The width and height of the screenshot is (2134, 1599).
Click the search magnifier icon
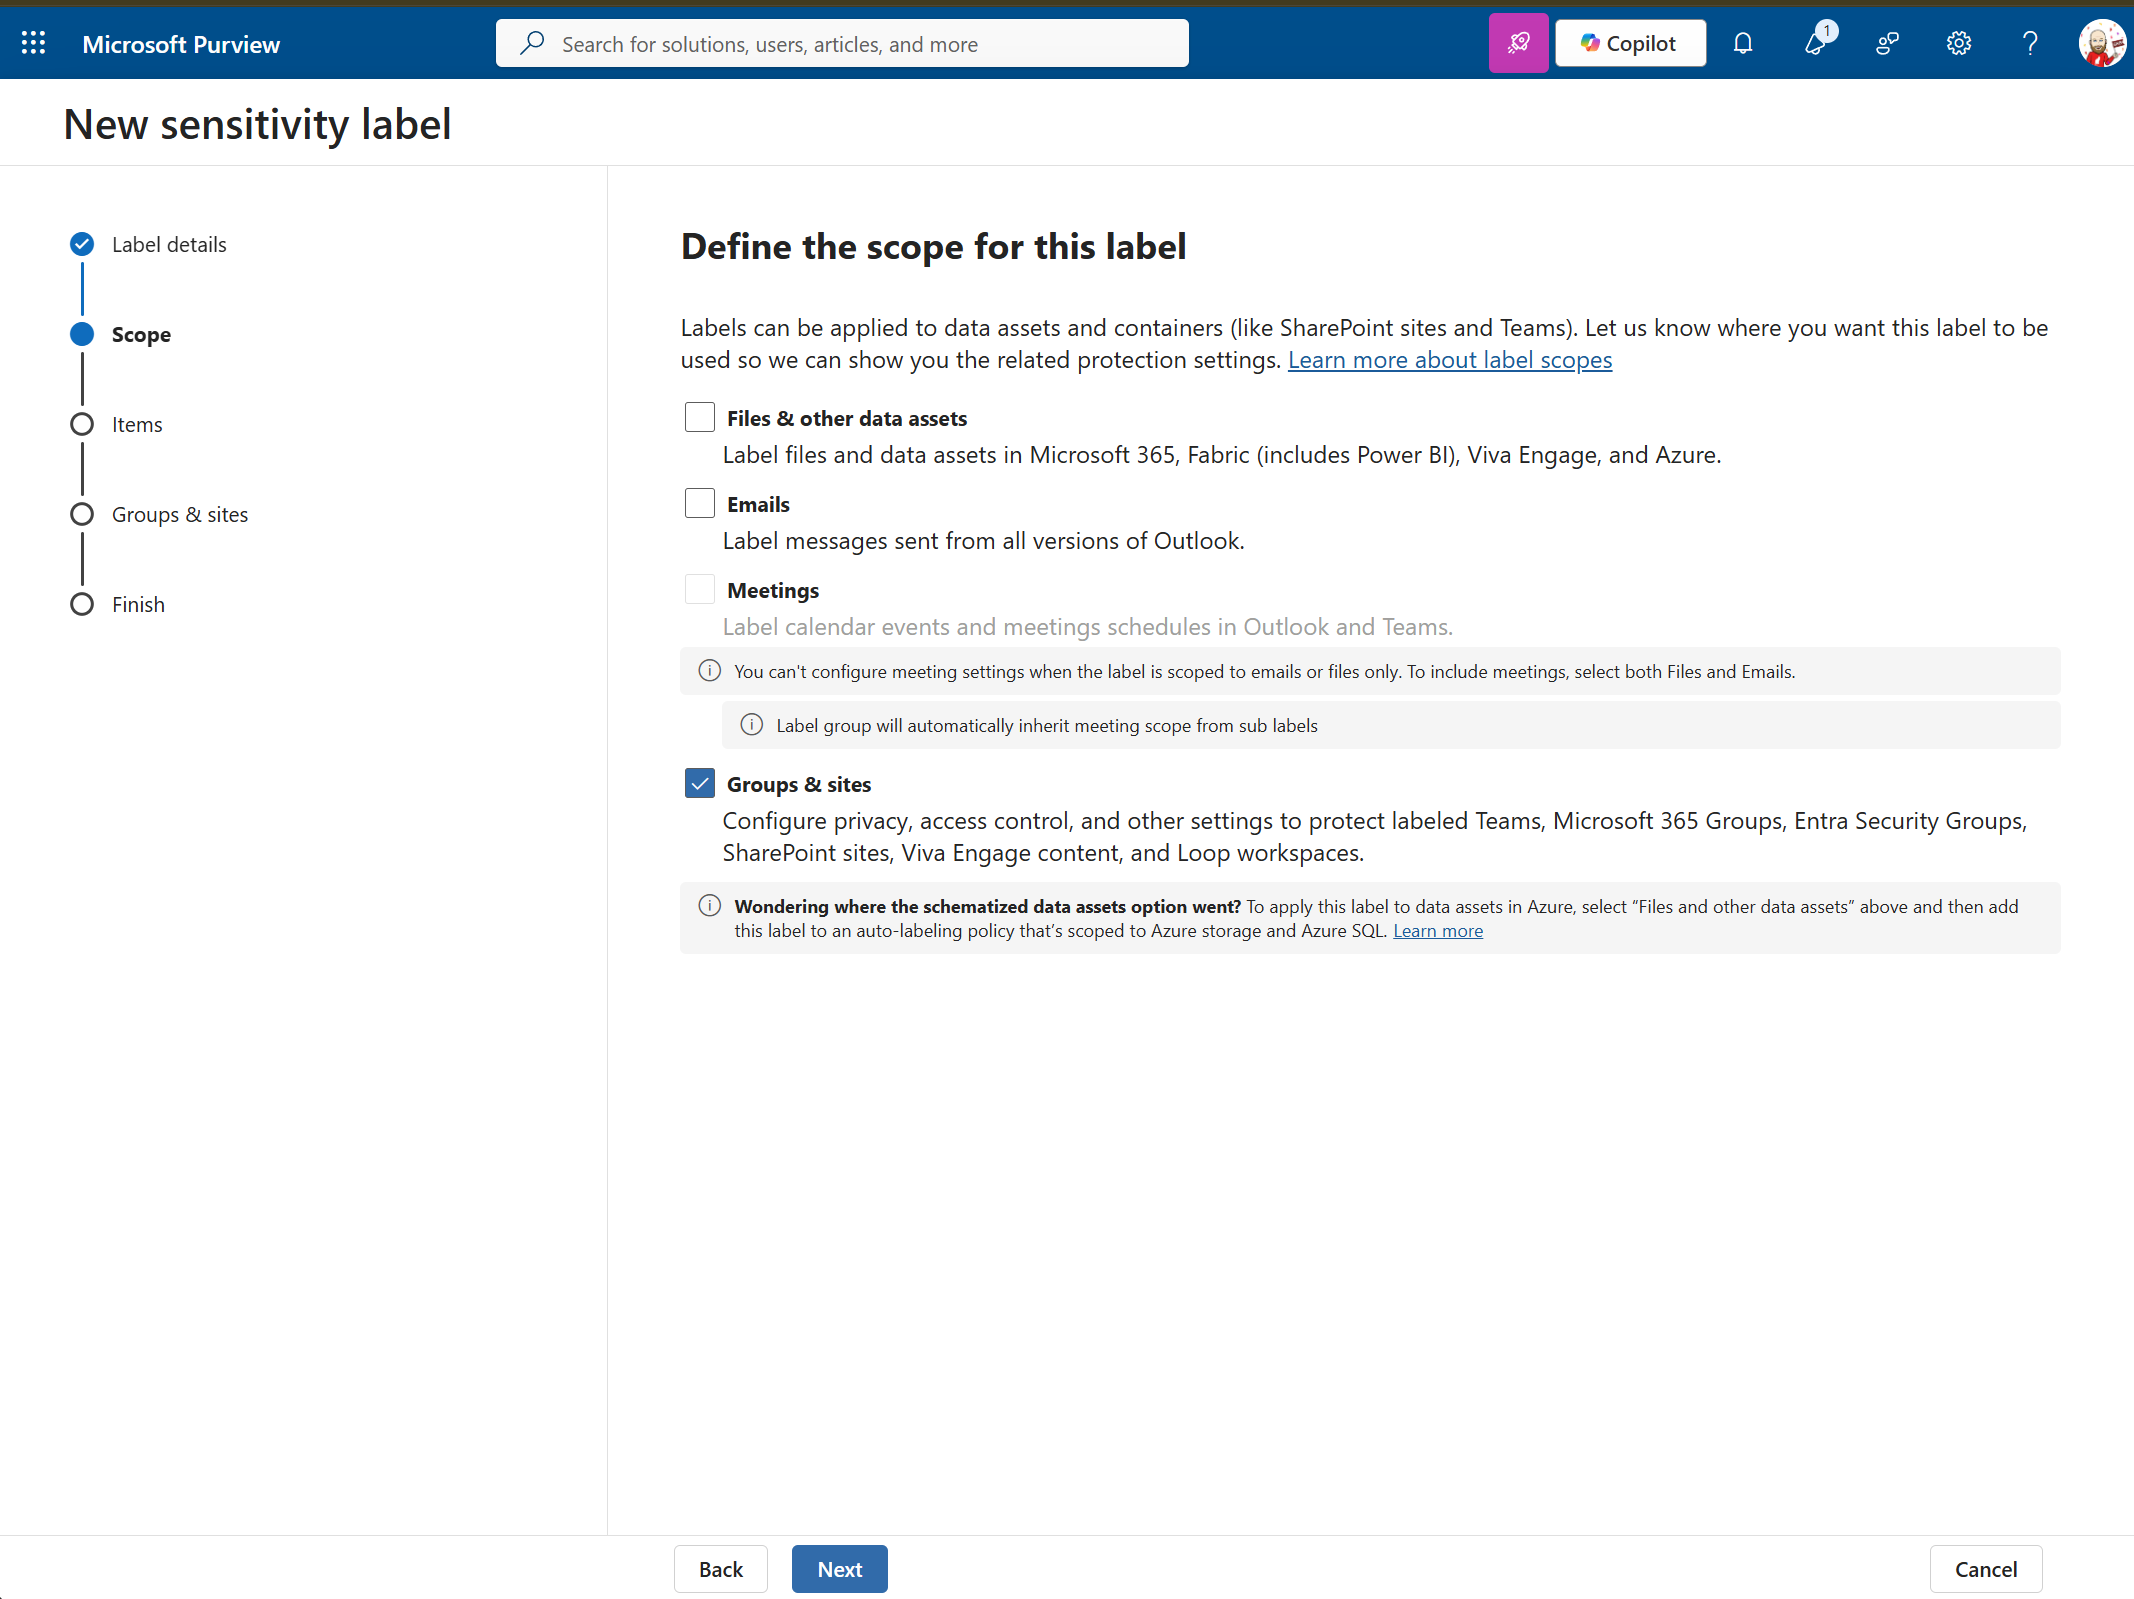click(x=532, y=43)
